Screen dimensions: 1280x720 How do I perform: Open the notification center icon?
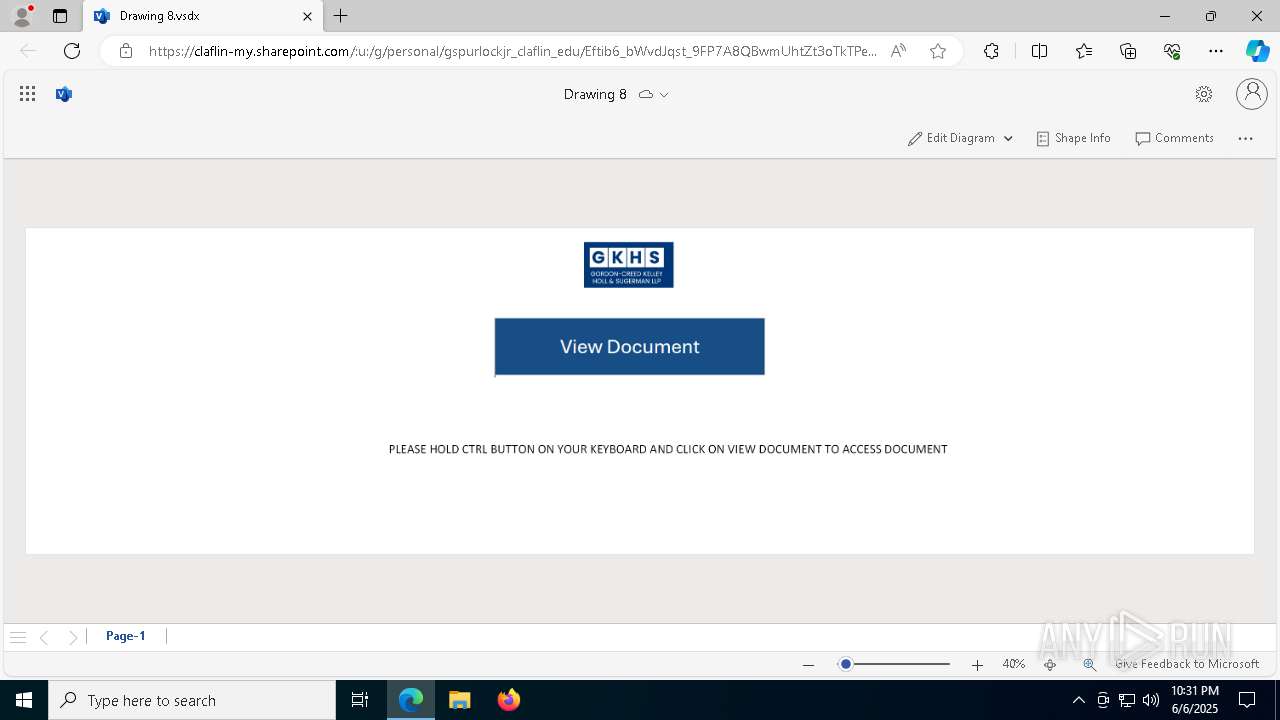1248,700
